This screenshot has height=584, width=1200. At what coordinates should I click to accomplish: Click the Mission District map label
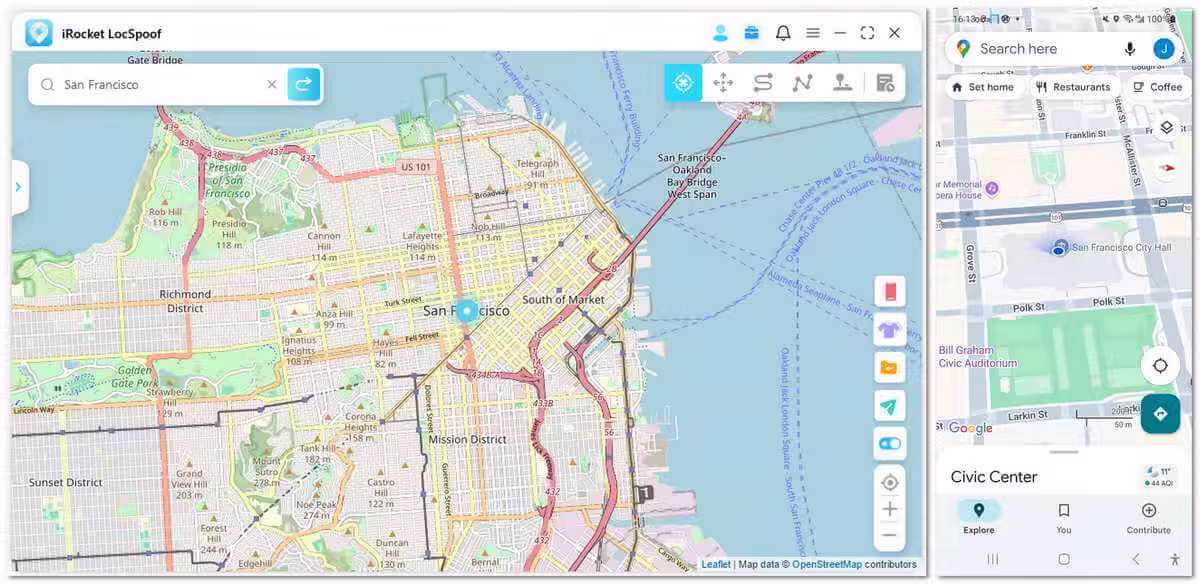click(x=468, y=440)
